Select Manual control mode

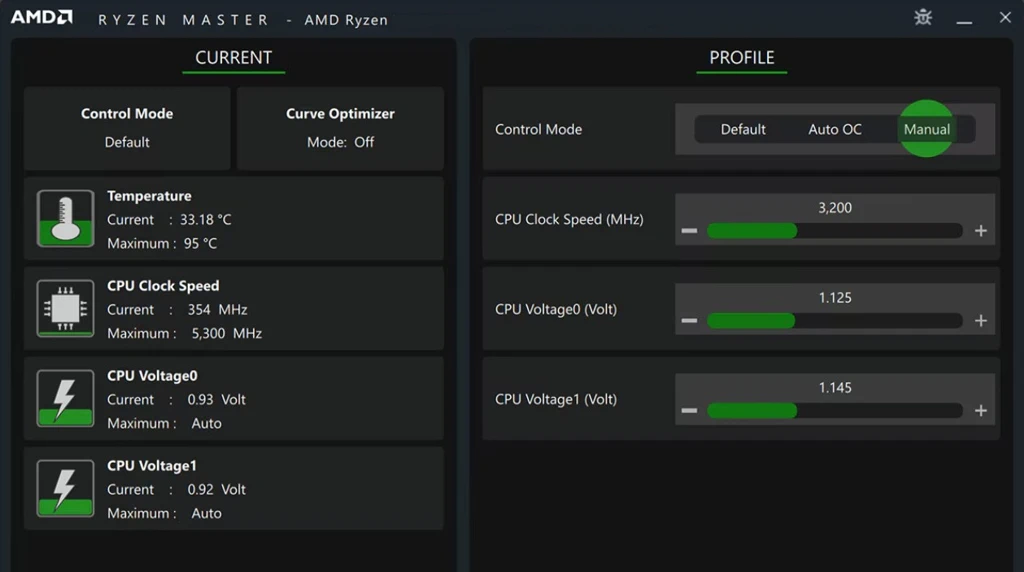pos(927,129)
